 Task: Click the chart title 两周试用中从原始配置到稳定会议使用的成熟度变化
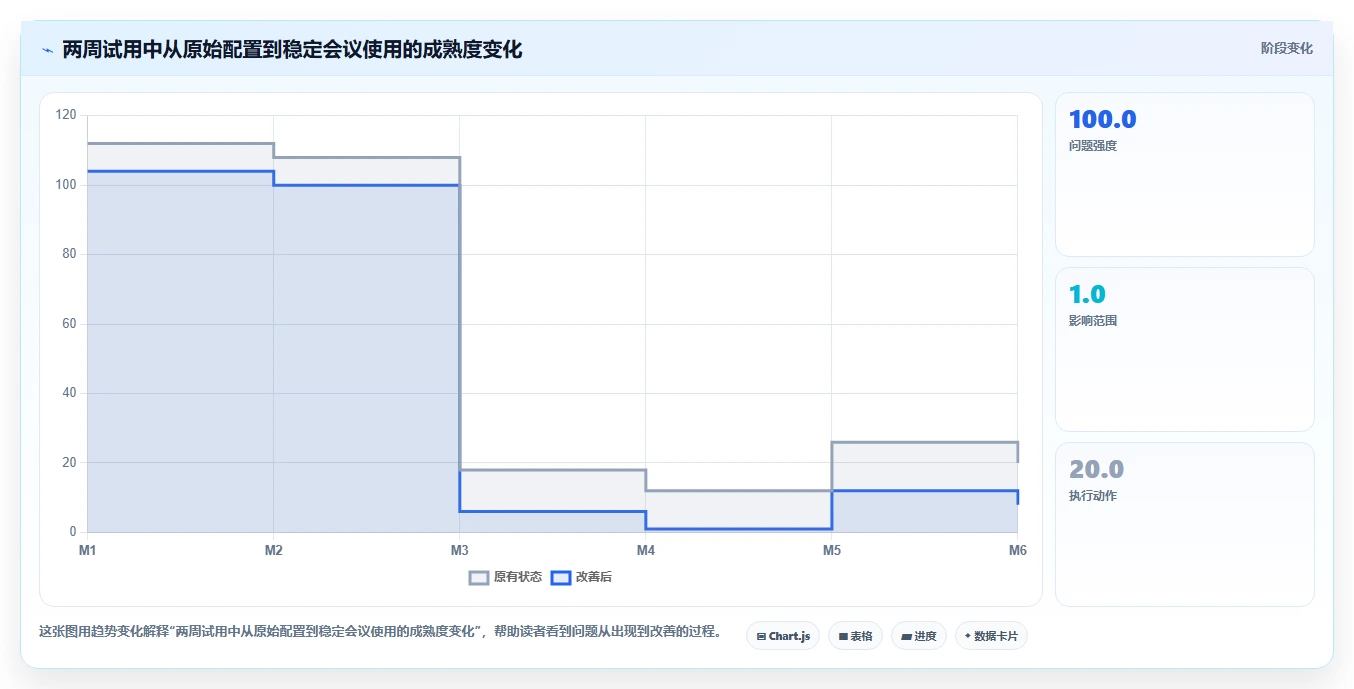click(292, 49)
